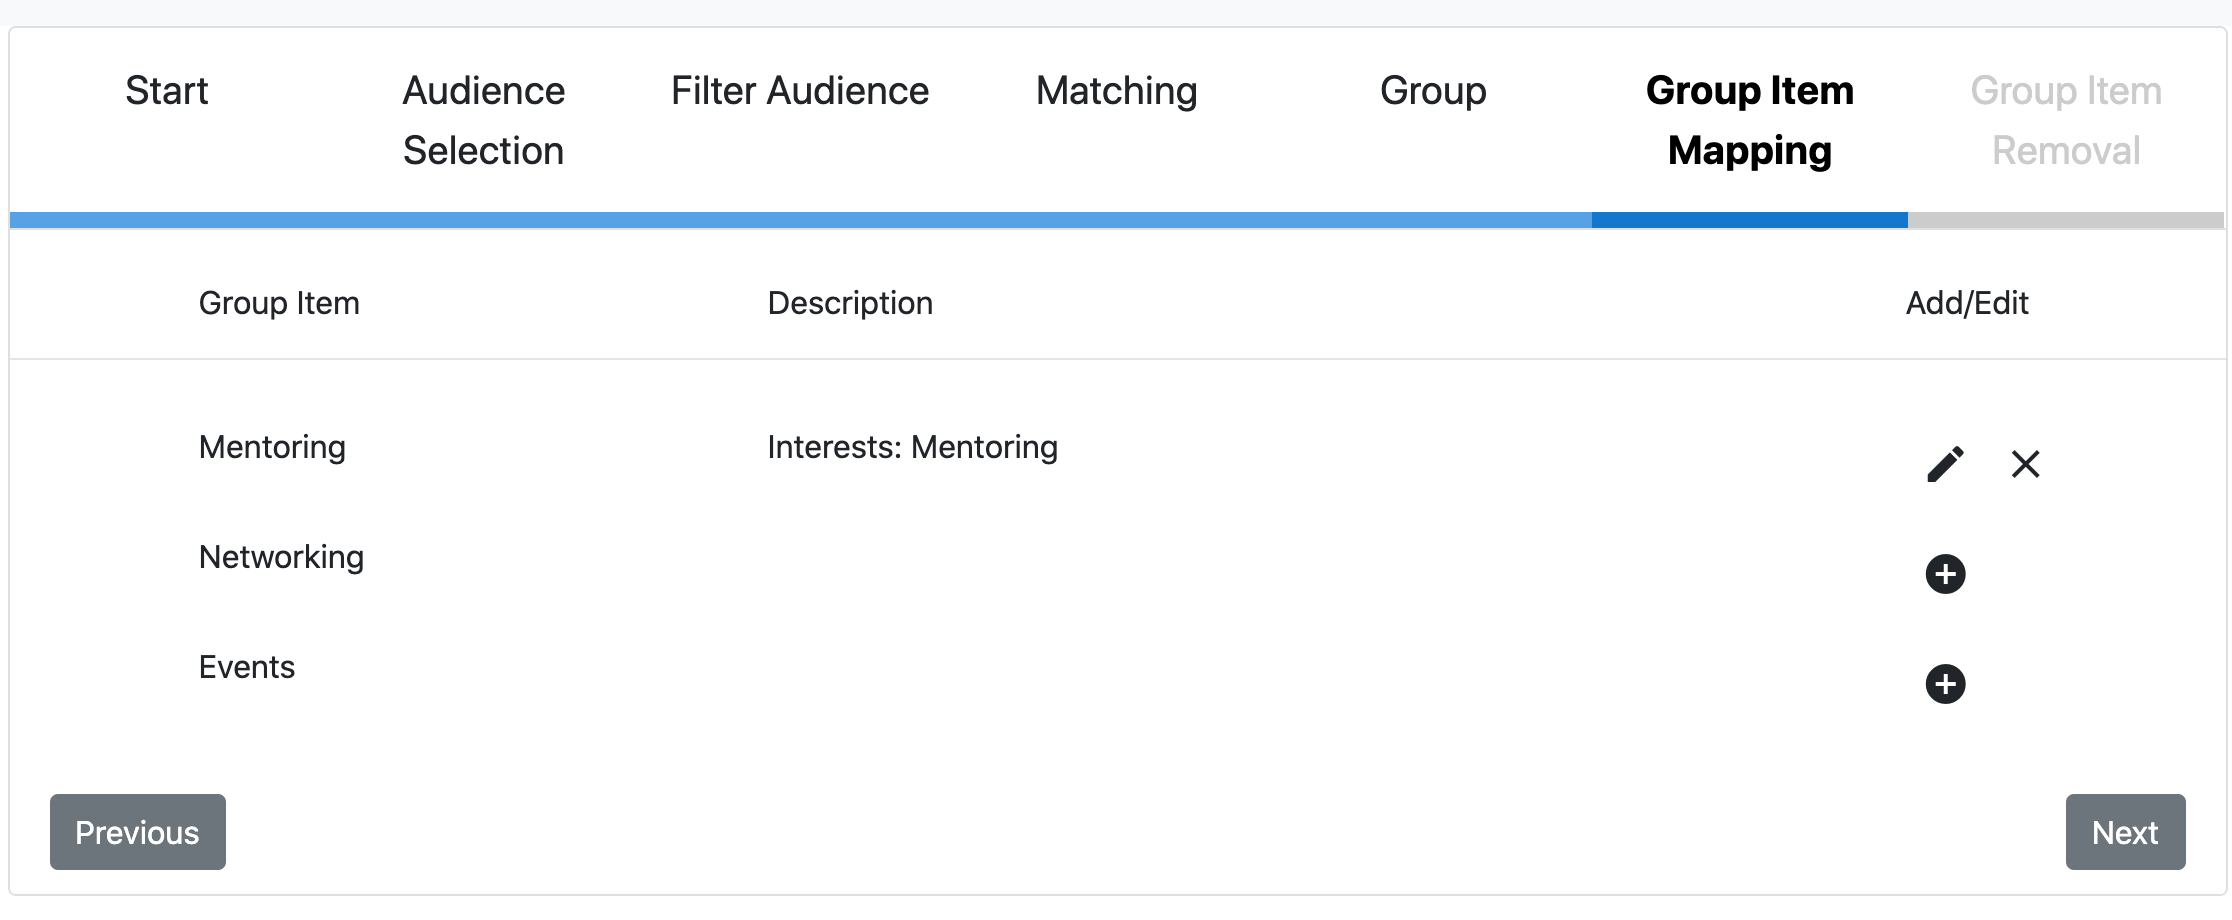2232x920 pixels.
Task: Click the gray unfinished progress bar segment
Action: point(2066,220)
